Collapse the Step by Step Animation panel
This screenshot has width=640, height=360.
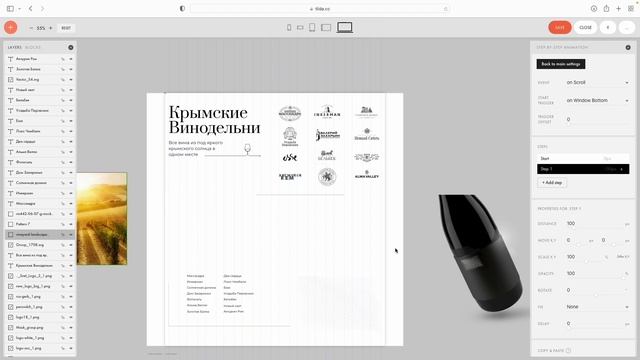(x=628, y=47)
